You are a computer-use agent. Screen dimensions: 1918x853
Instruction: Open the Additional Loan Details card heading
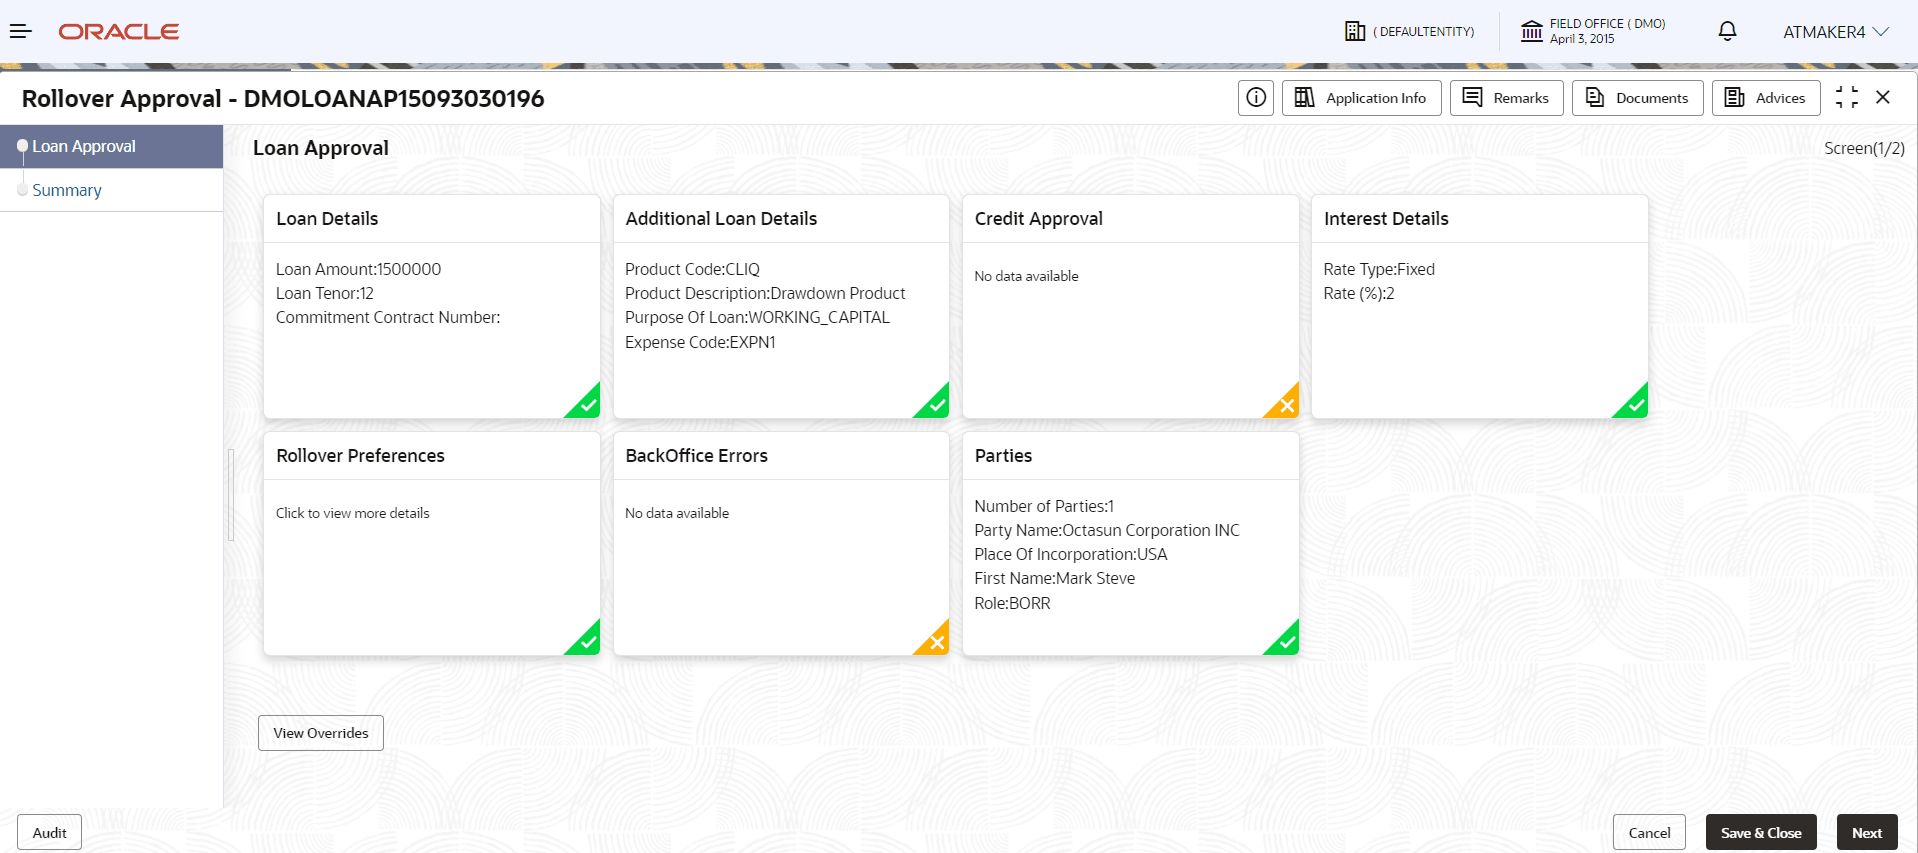[721, 219]
